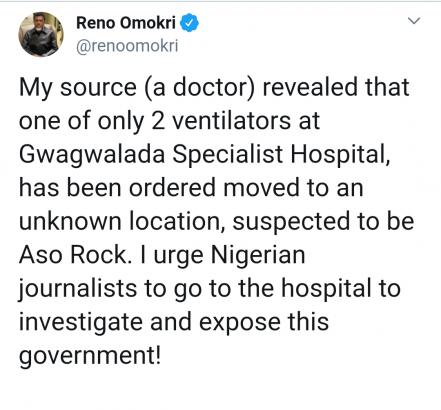Click the phrase 'investigate and expose this'

(x=174, y=322)
